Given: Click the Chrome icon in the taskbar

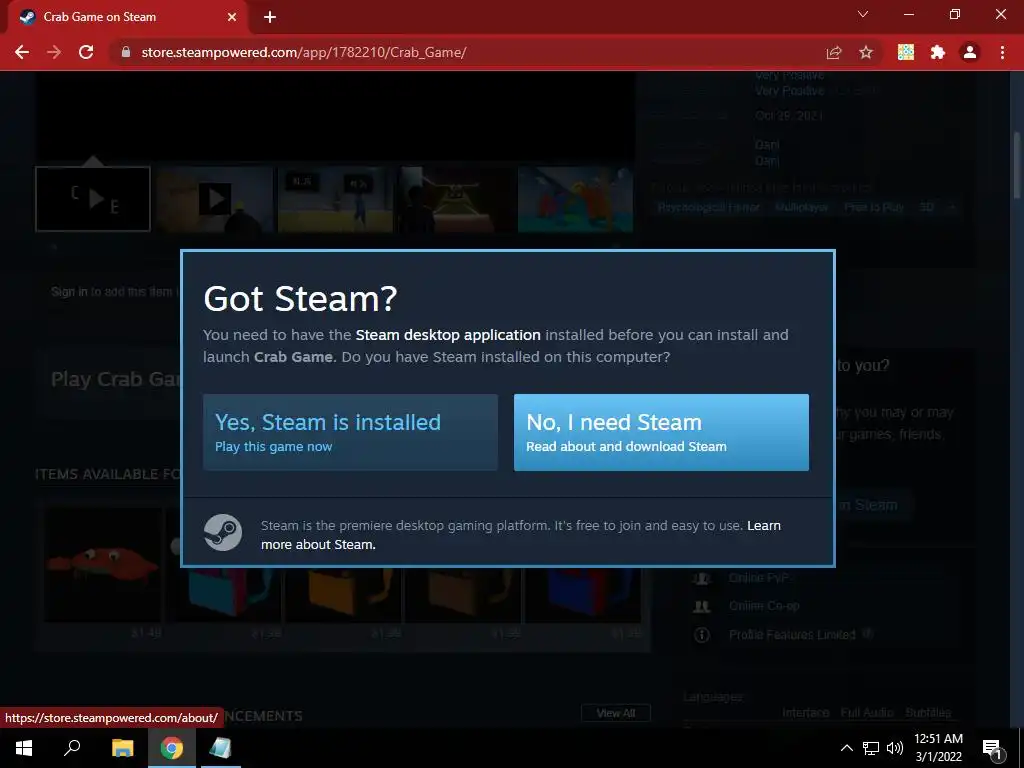Looking at the screenshot, I should pos(172,748).
